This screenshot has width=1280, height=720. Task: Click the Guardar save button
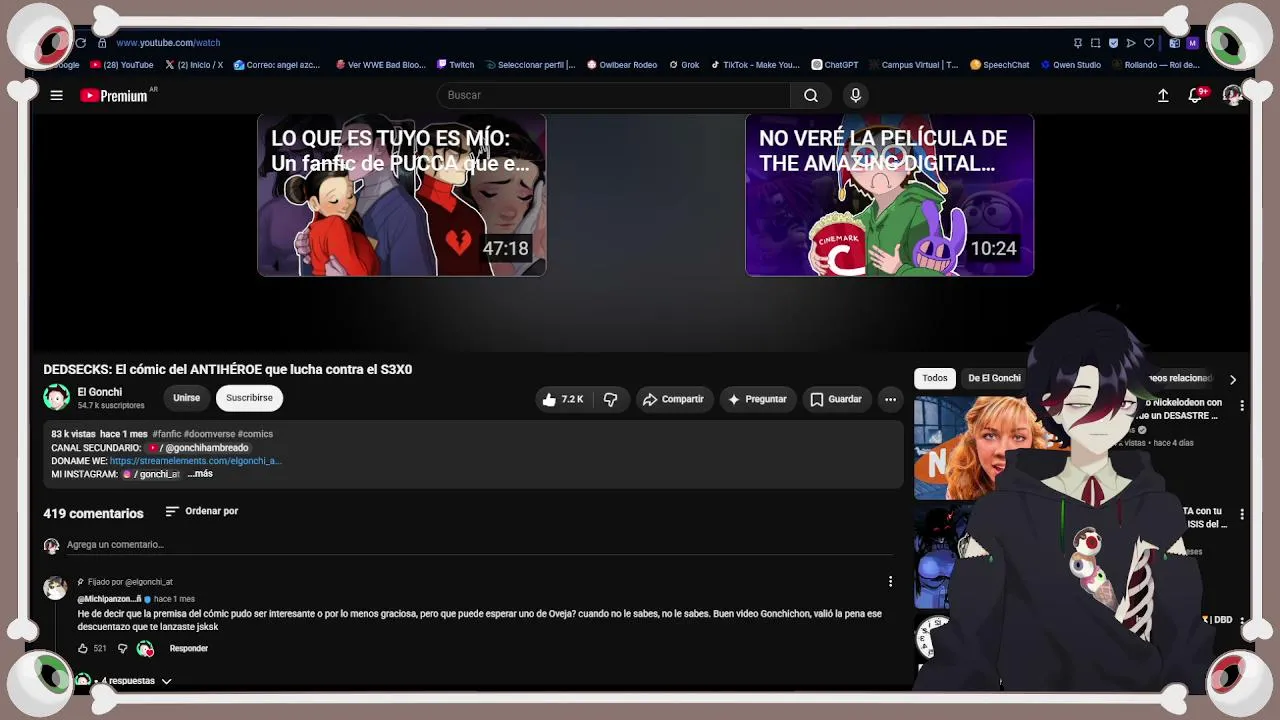[836, 399]
